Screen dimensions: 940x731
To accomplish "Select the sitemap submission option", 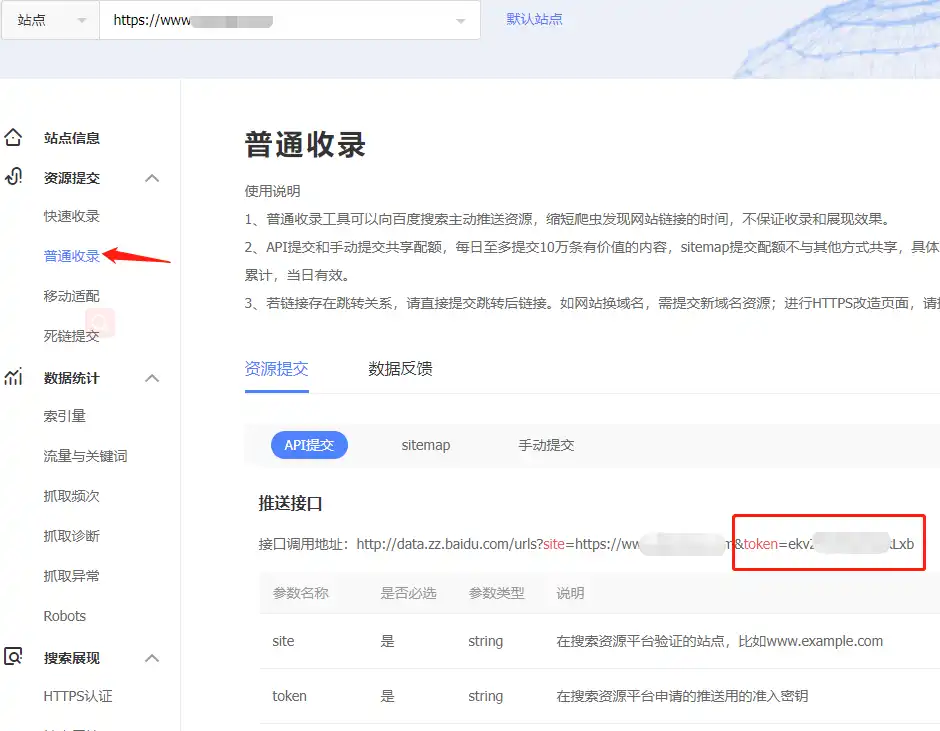I will click(x=426, y=445).
